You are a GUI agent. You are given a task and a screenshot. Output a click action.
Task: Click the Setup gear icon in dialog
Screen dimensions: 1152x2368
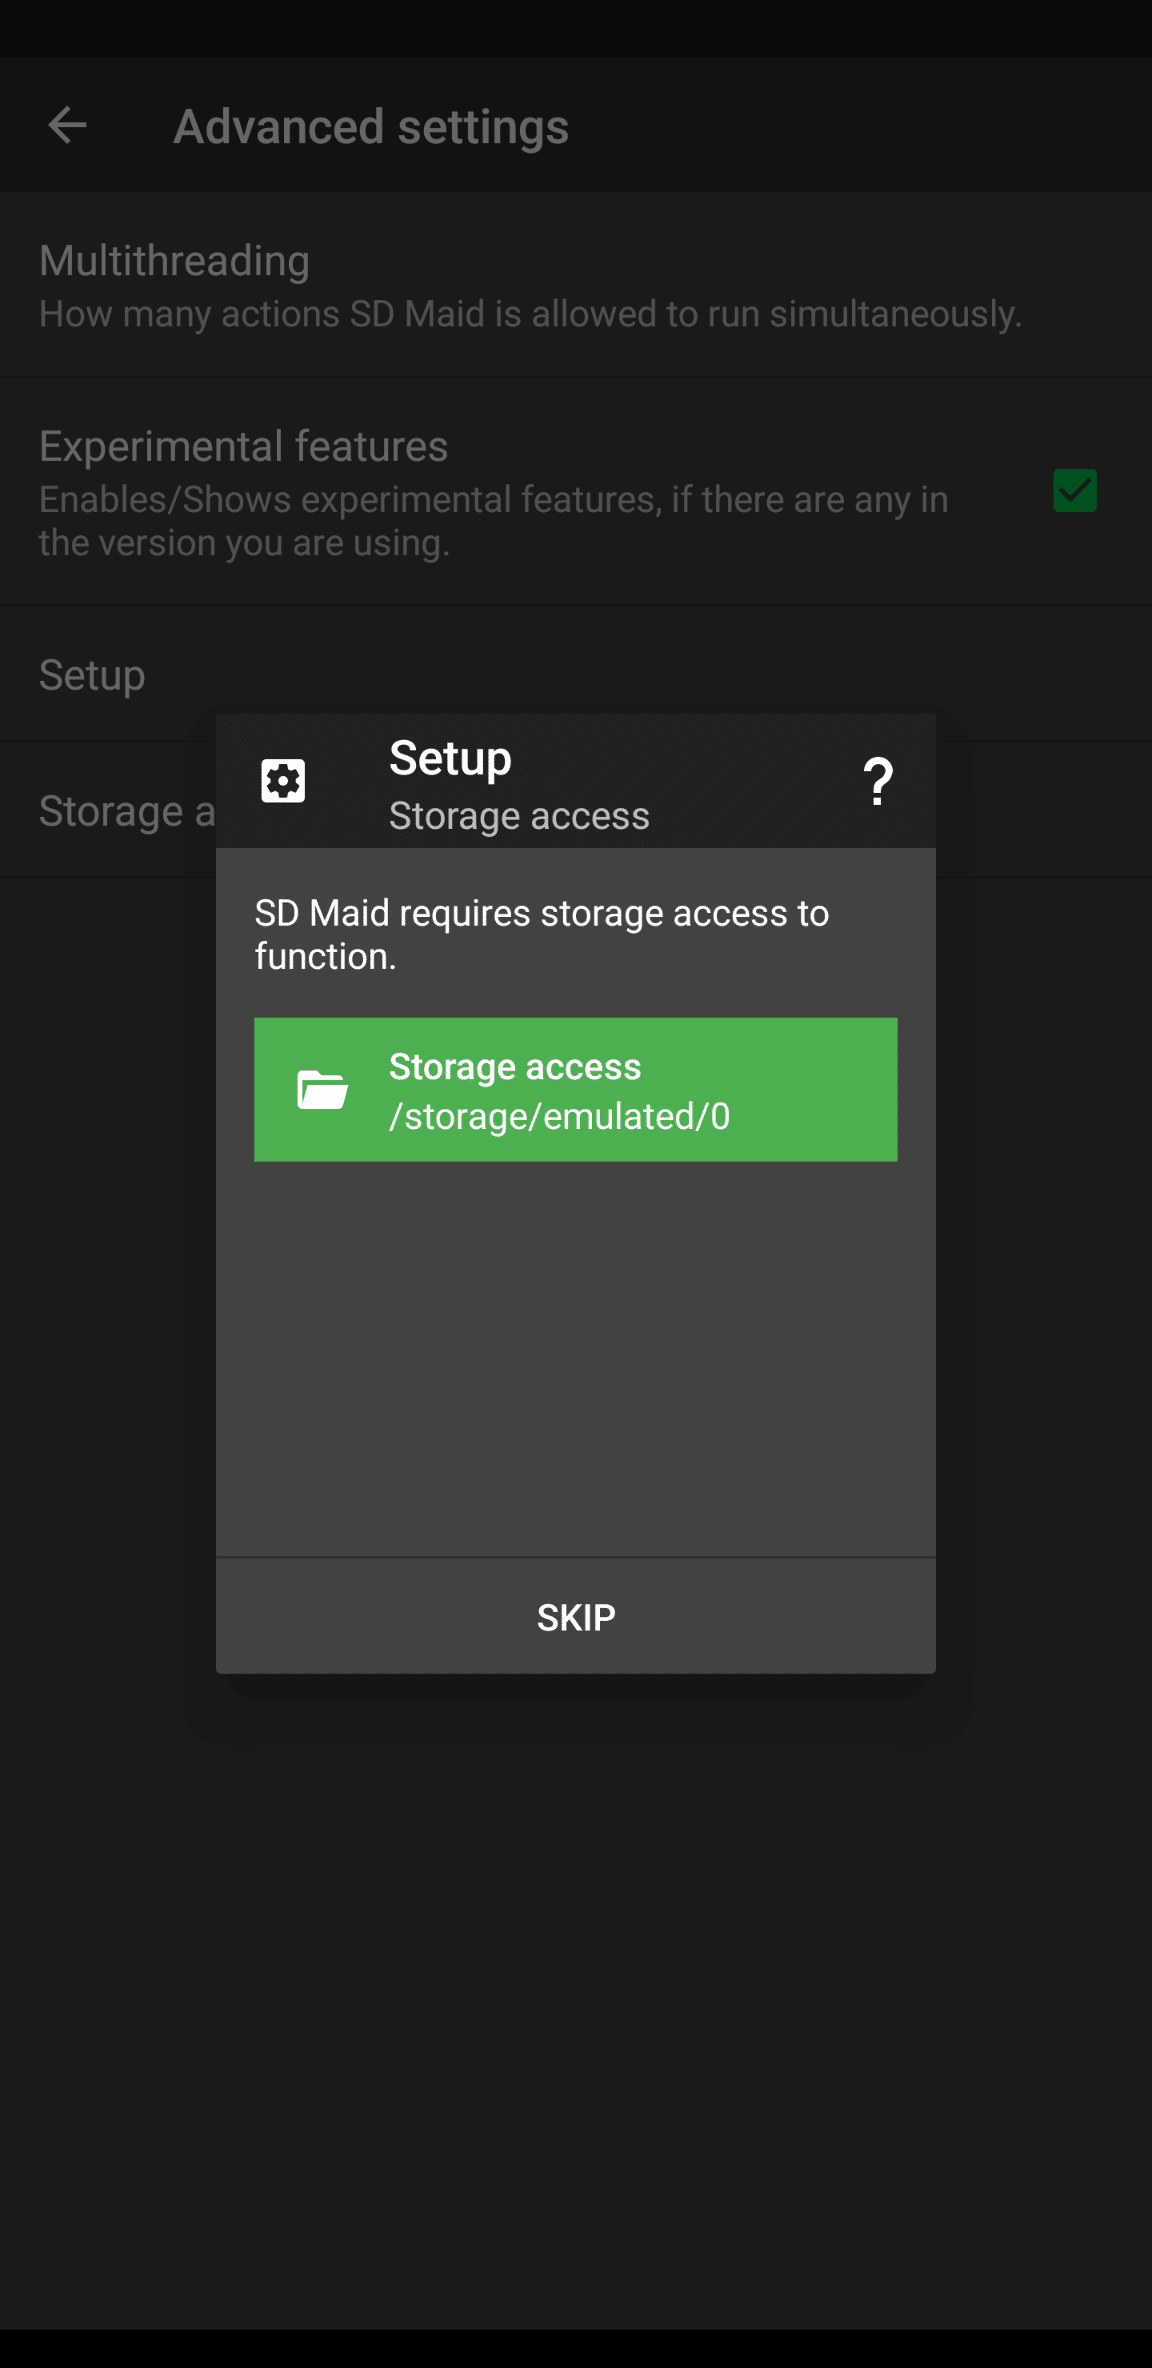click(283, 781)
